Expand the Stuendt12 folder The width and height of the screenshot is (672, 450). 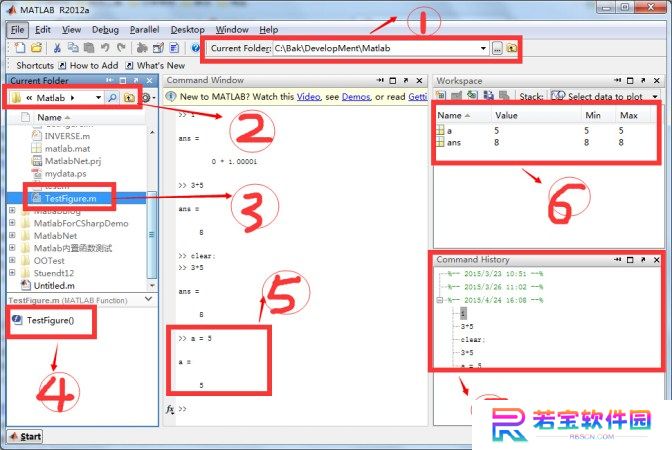(x=12, y=273)
